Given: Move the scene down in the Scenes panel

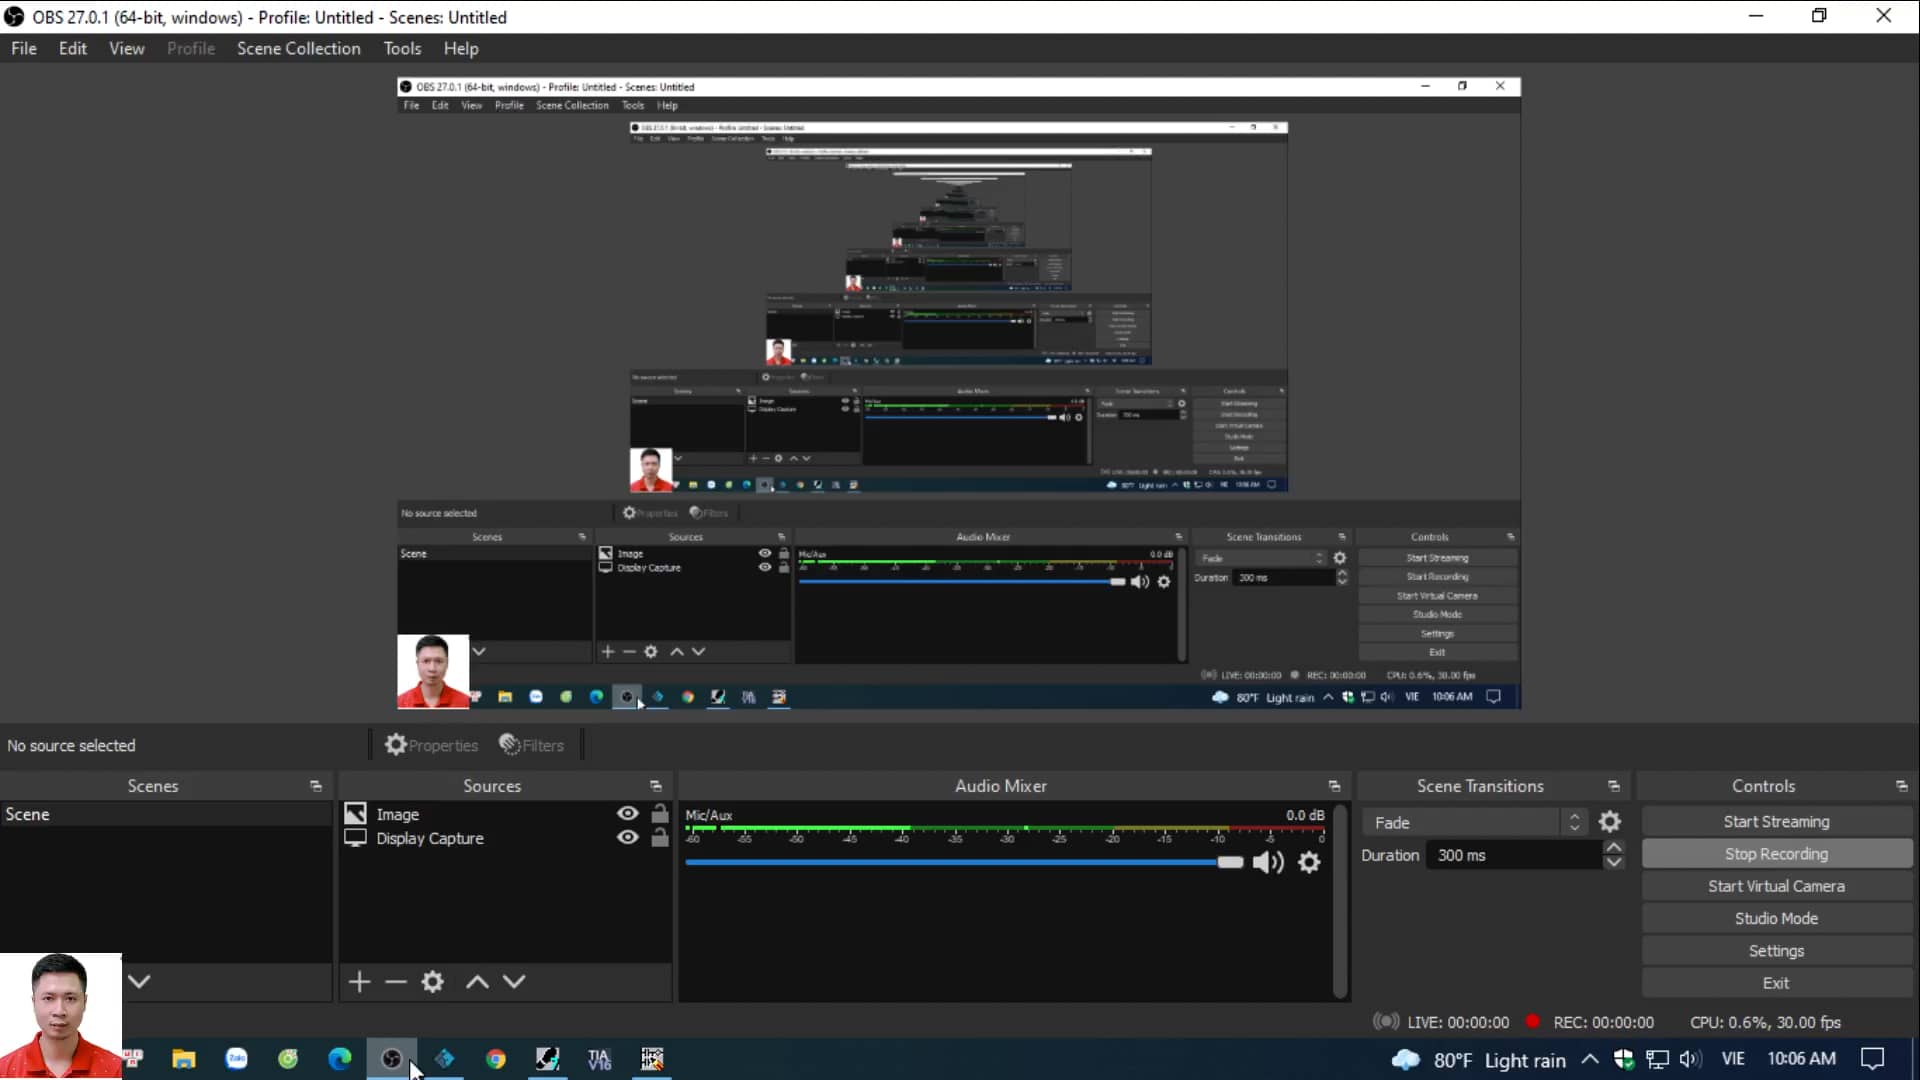Looking at the screenshot, I should [139, 981].
